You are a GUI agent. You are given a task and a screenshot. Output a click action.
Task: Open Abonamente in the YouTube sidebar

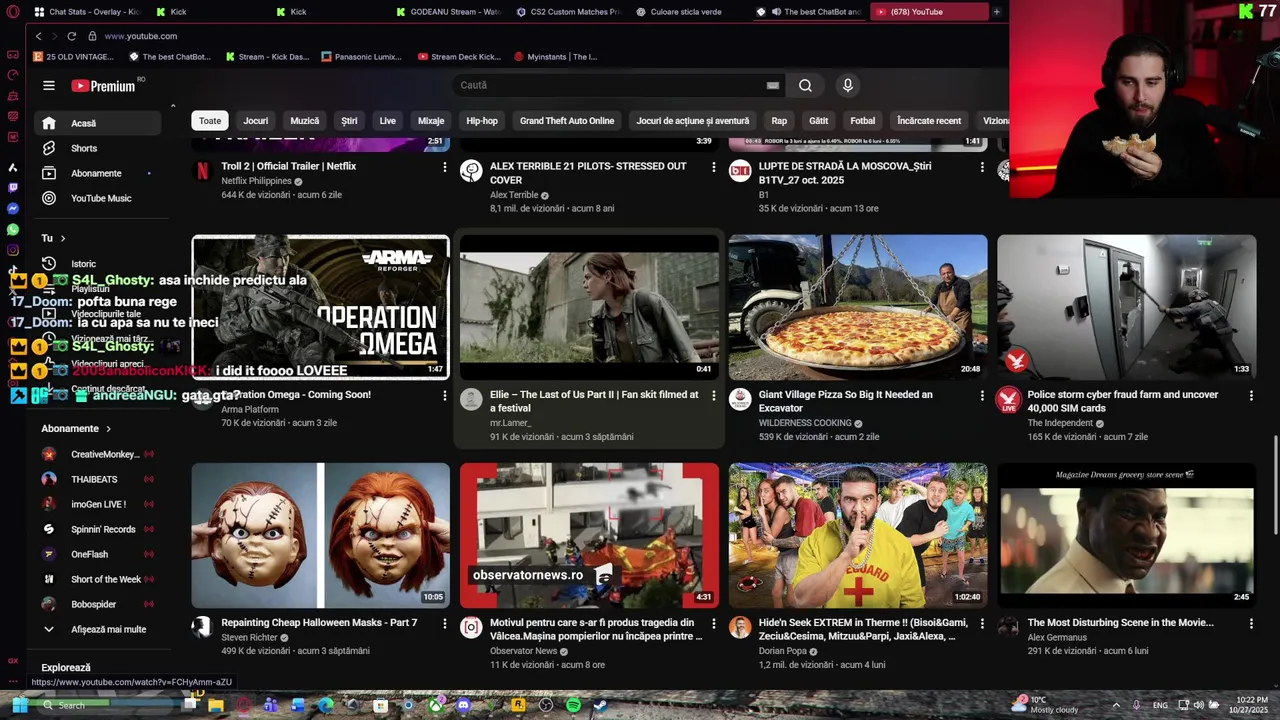coord(97,173)
